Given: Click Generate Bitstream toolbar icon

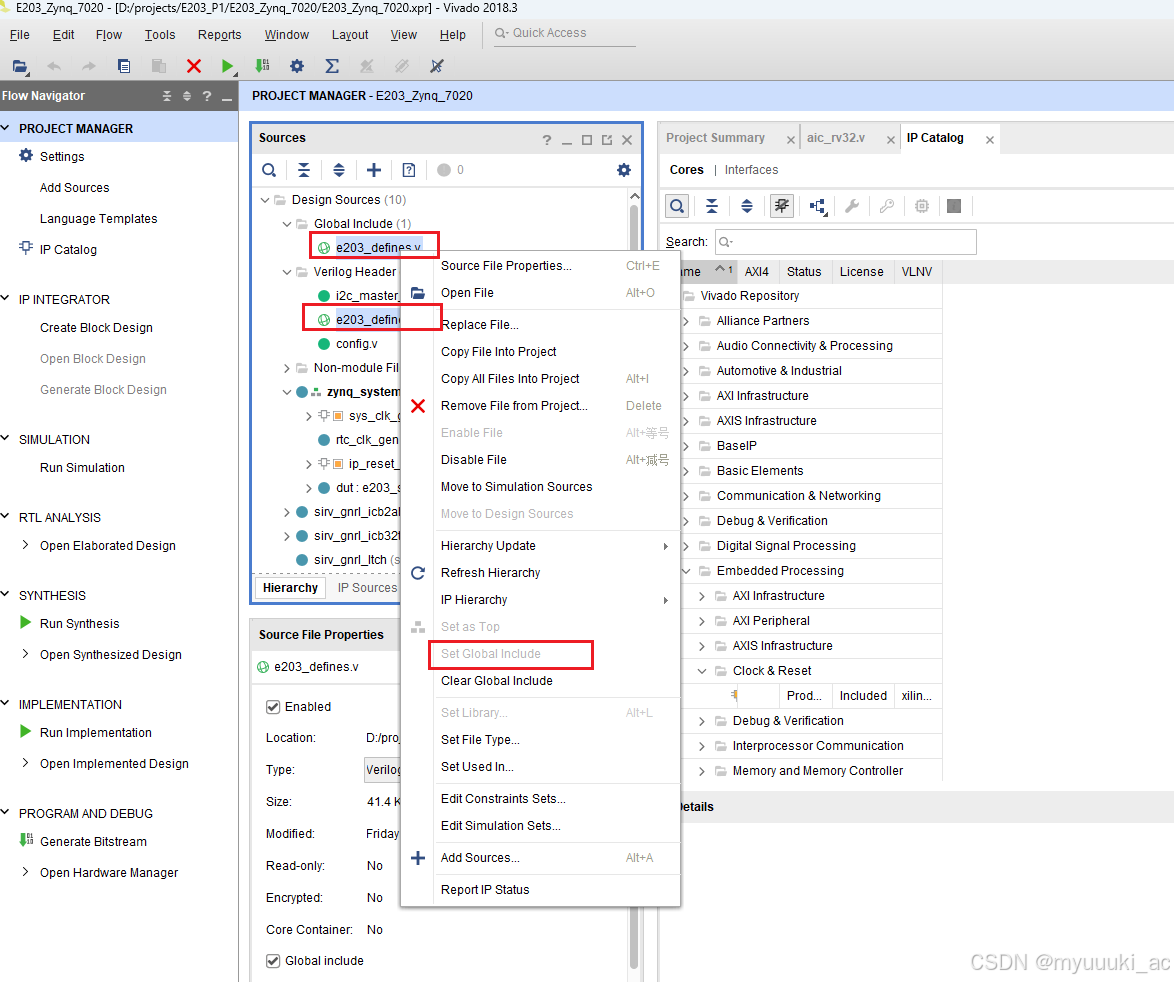Looking at the screenshot, I should coord(262,66).
